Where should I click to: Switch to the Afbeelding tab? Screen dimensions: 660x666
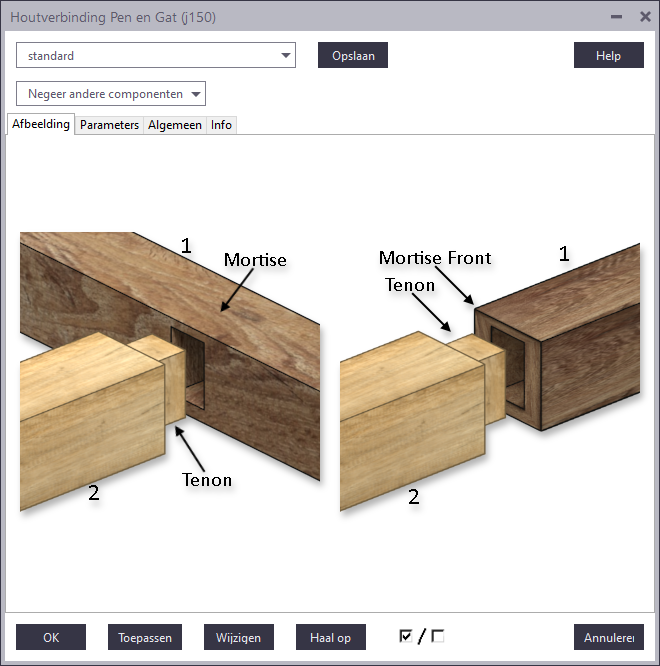coord(41,125)
